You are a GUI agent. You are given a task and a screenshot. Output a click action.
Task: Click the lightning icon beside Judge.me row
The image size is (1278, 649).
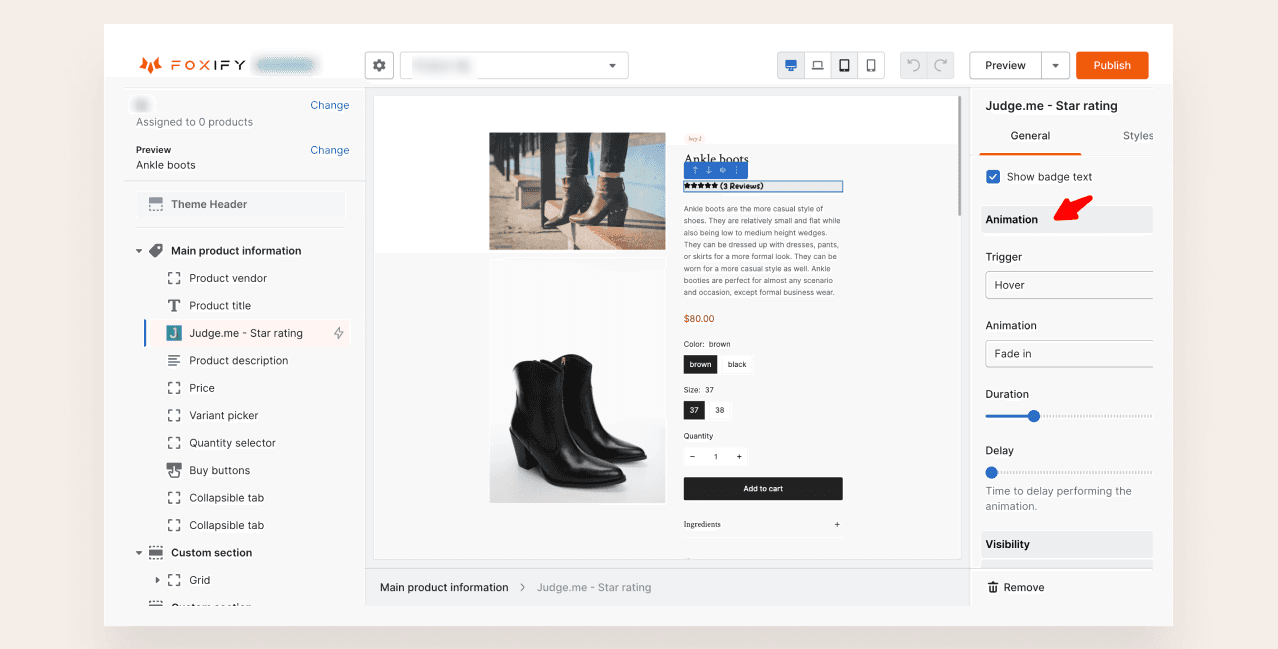[338, 333]
